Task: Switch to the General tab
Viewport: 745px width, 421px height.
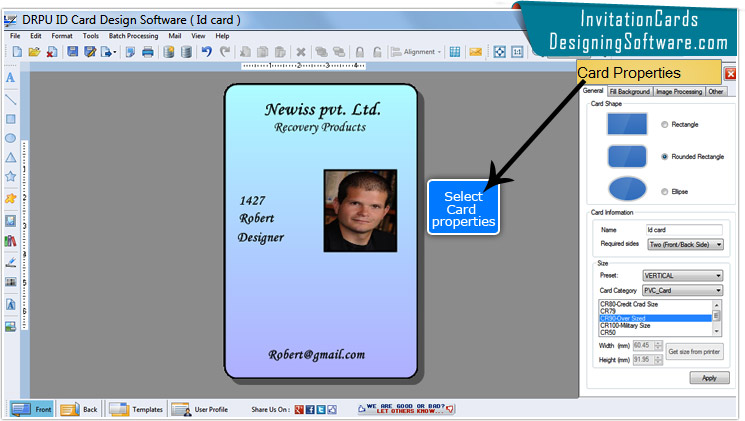Action: point(593,91)
